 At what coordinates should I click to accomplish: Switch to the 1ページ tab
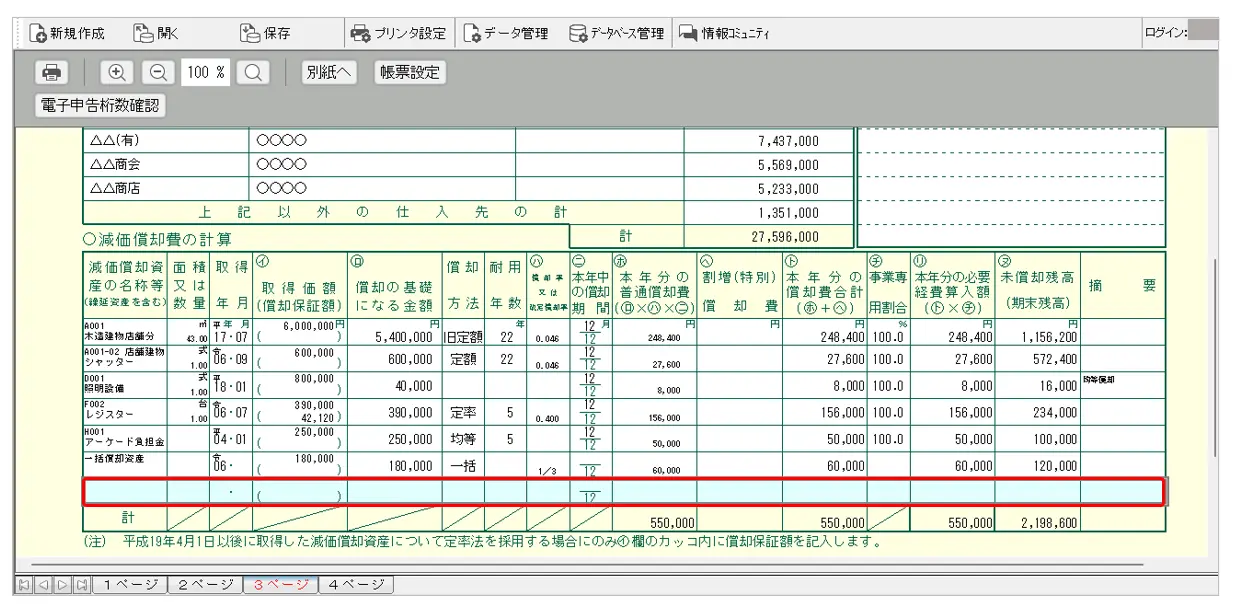point(129,584)
